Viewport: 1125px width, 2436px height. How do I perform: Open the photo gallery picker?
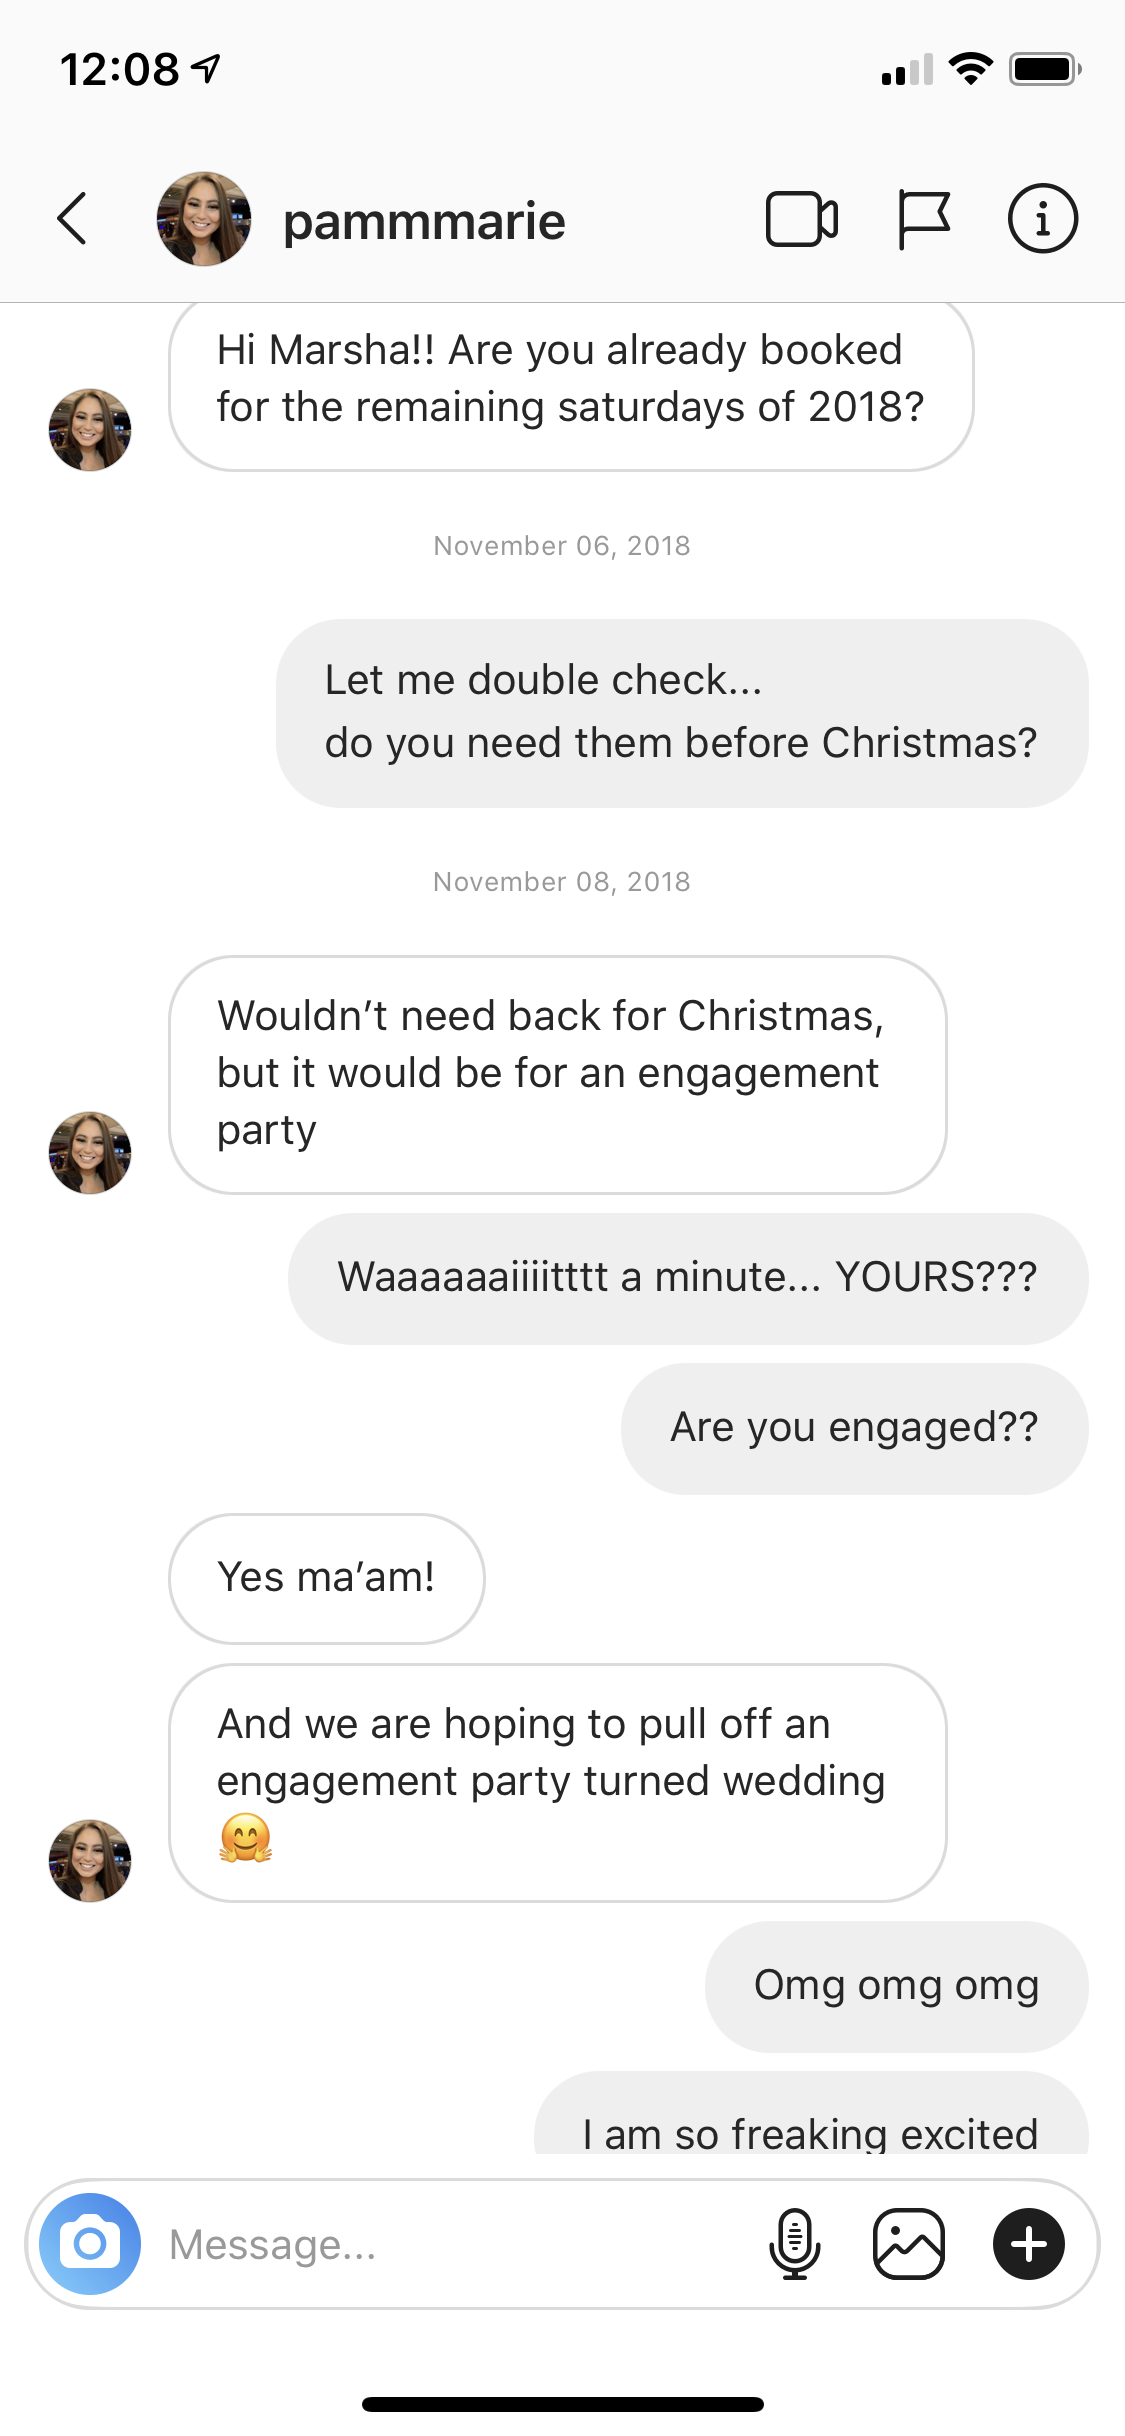[909, 2244]
